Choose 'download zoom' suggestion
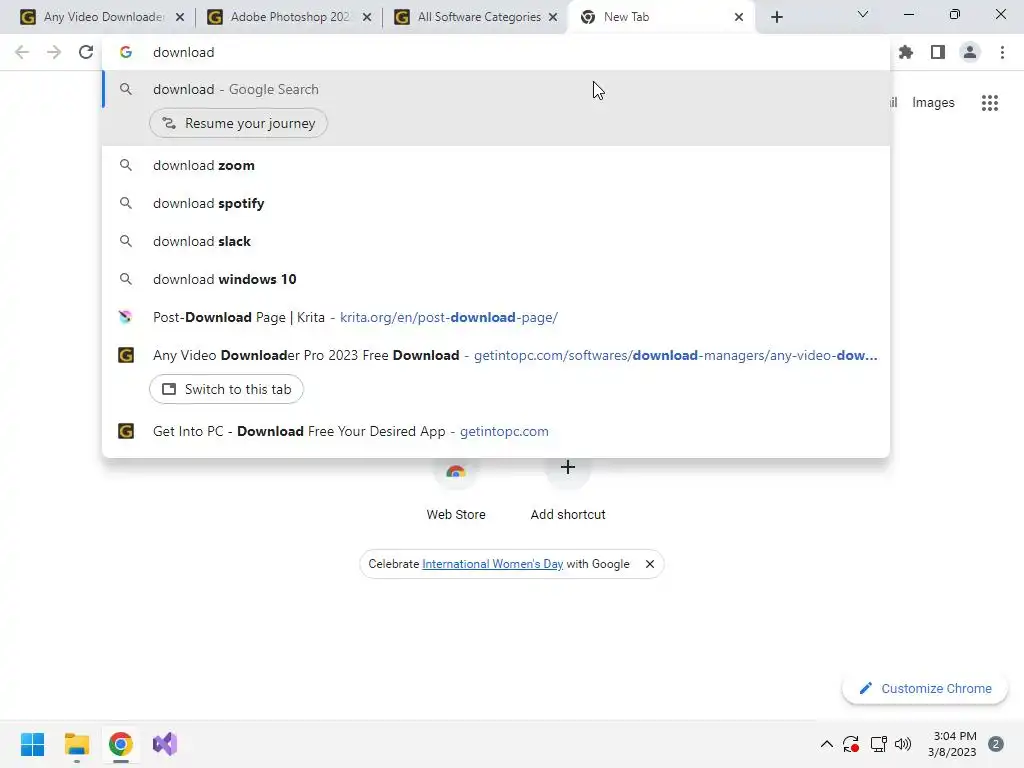The height and width of the screenshot is (768, 1024). tap(496, 165)
